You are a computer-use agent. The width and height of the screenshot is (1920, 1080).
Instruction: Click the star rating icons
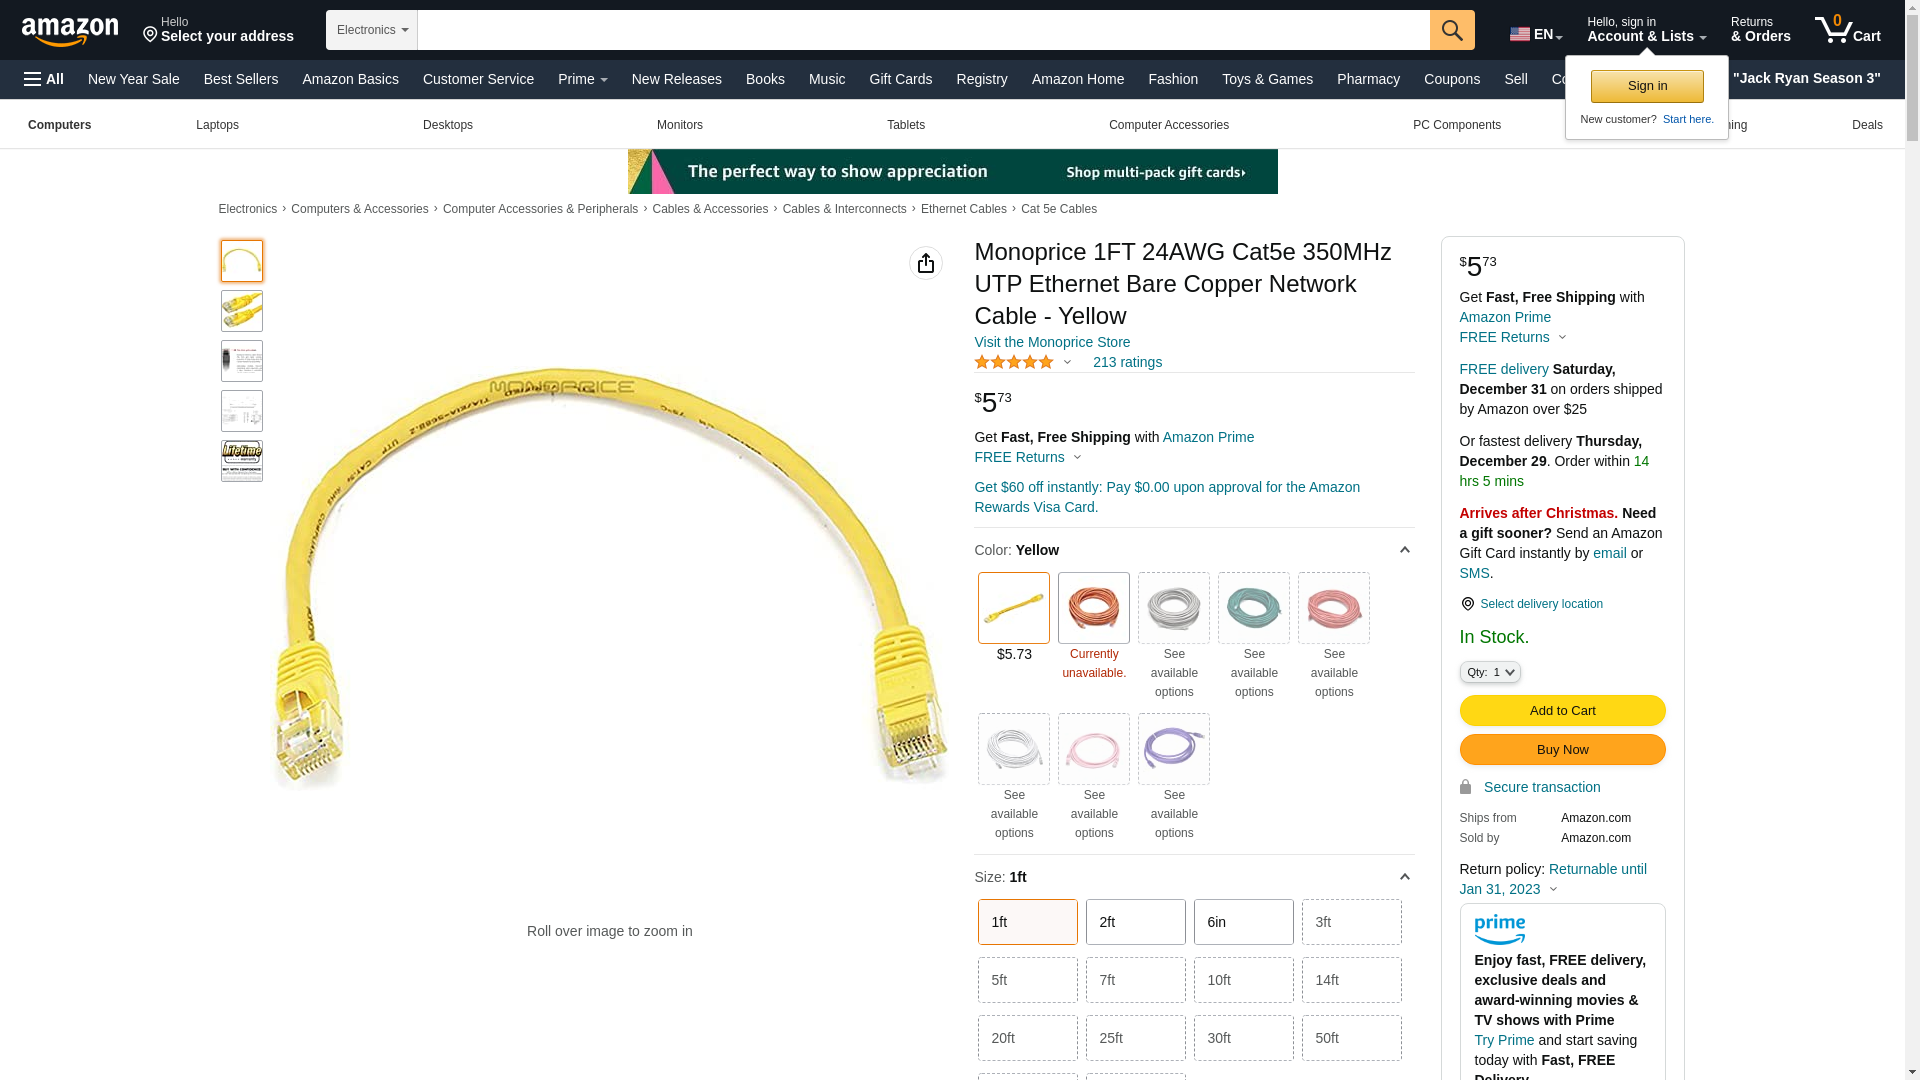pos(1014,362)
